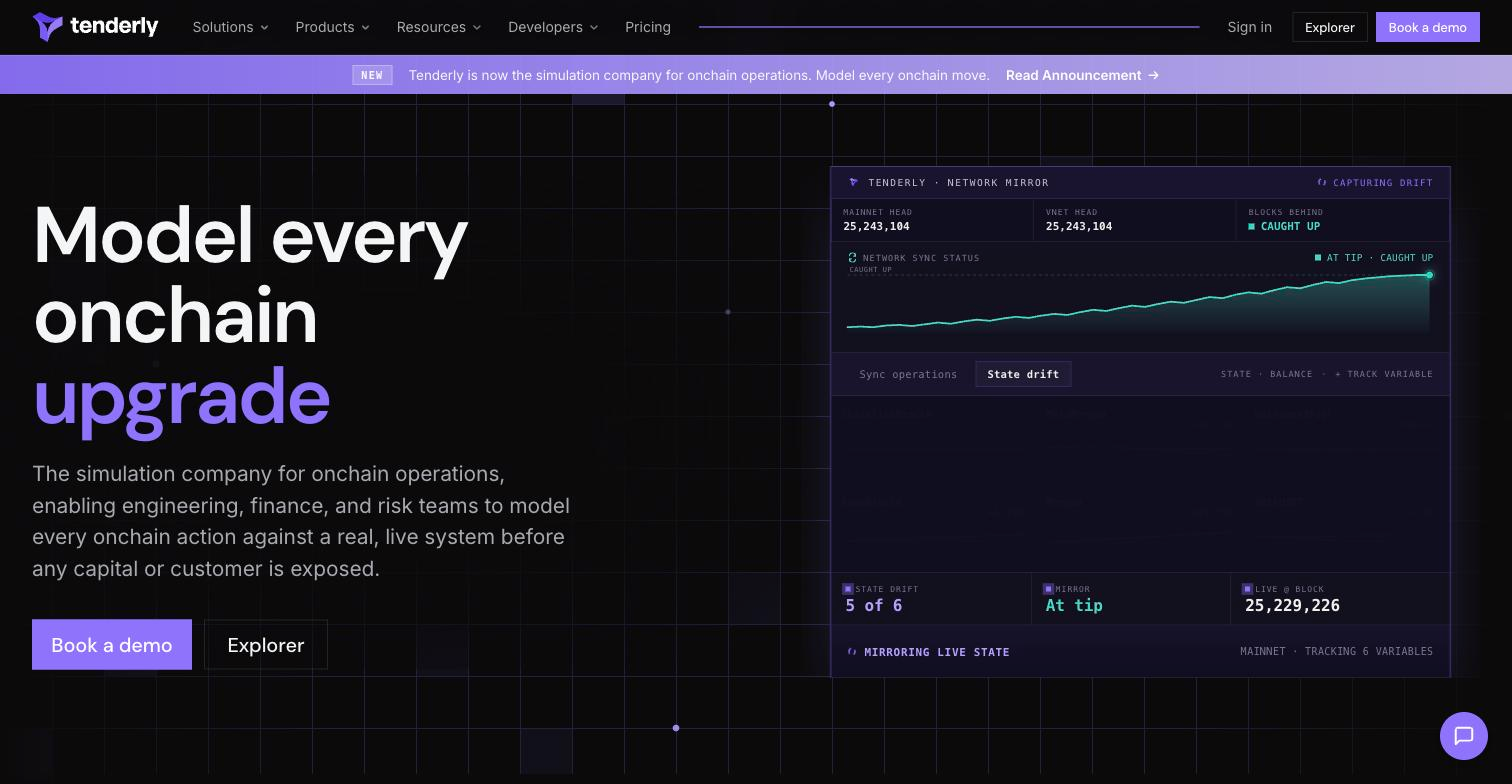Click the Mainnet Head value 25,243,104
The width and height of the screenshot is (1512, 784).
(x=876, y=227)
